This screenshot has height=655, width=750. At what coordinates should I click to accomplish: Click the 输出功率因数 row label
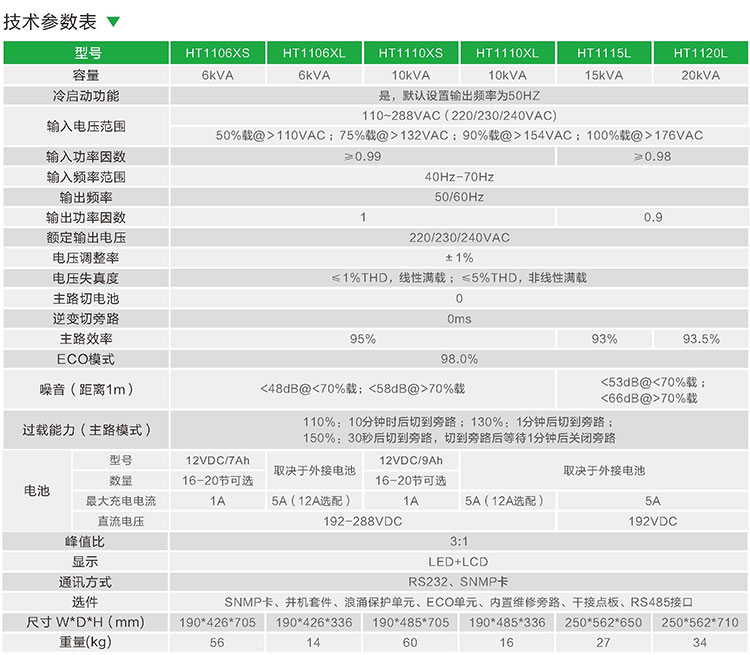(86, 217)
